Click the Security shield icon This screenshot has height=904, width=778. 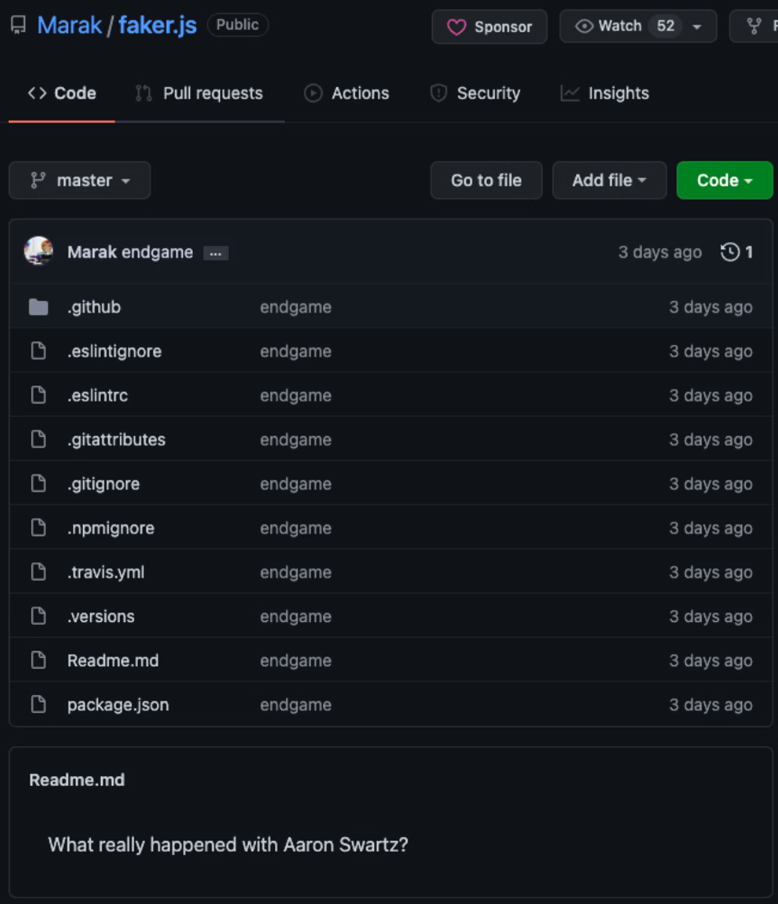tap(438, 93)
